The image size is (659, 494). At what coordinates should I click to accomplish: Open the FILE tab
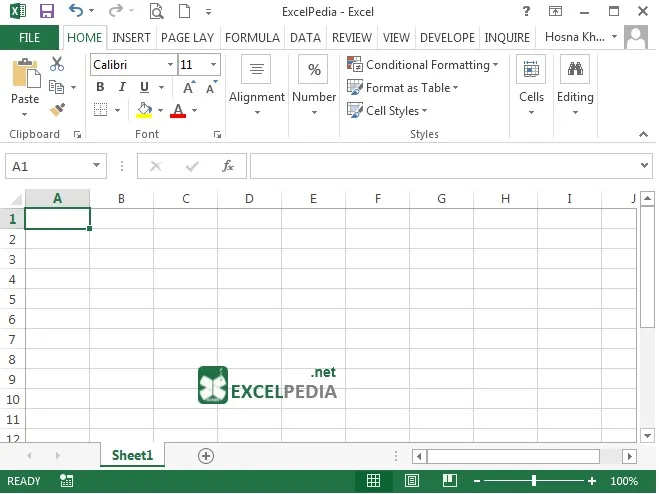pos(29,37)
